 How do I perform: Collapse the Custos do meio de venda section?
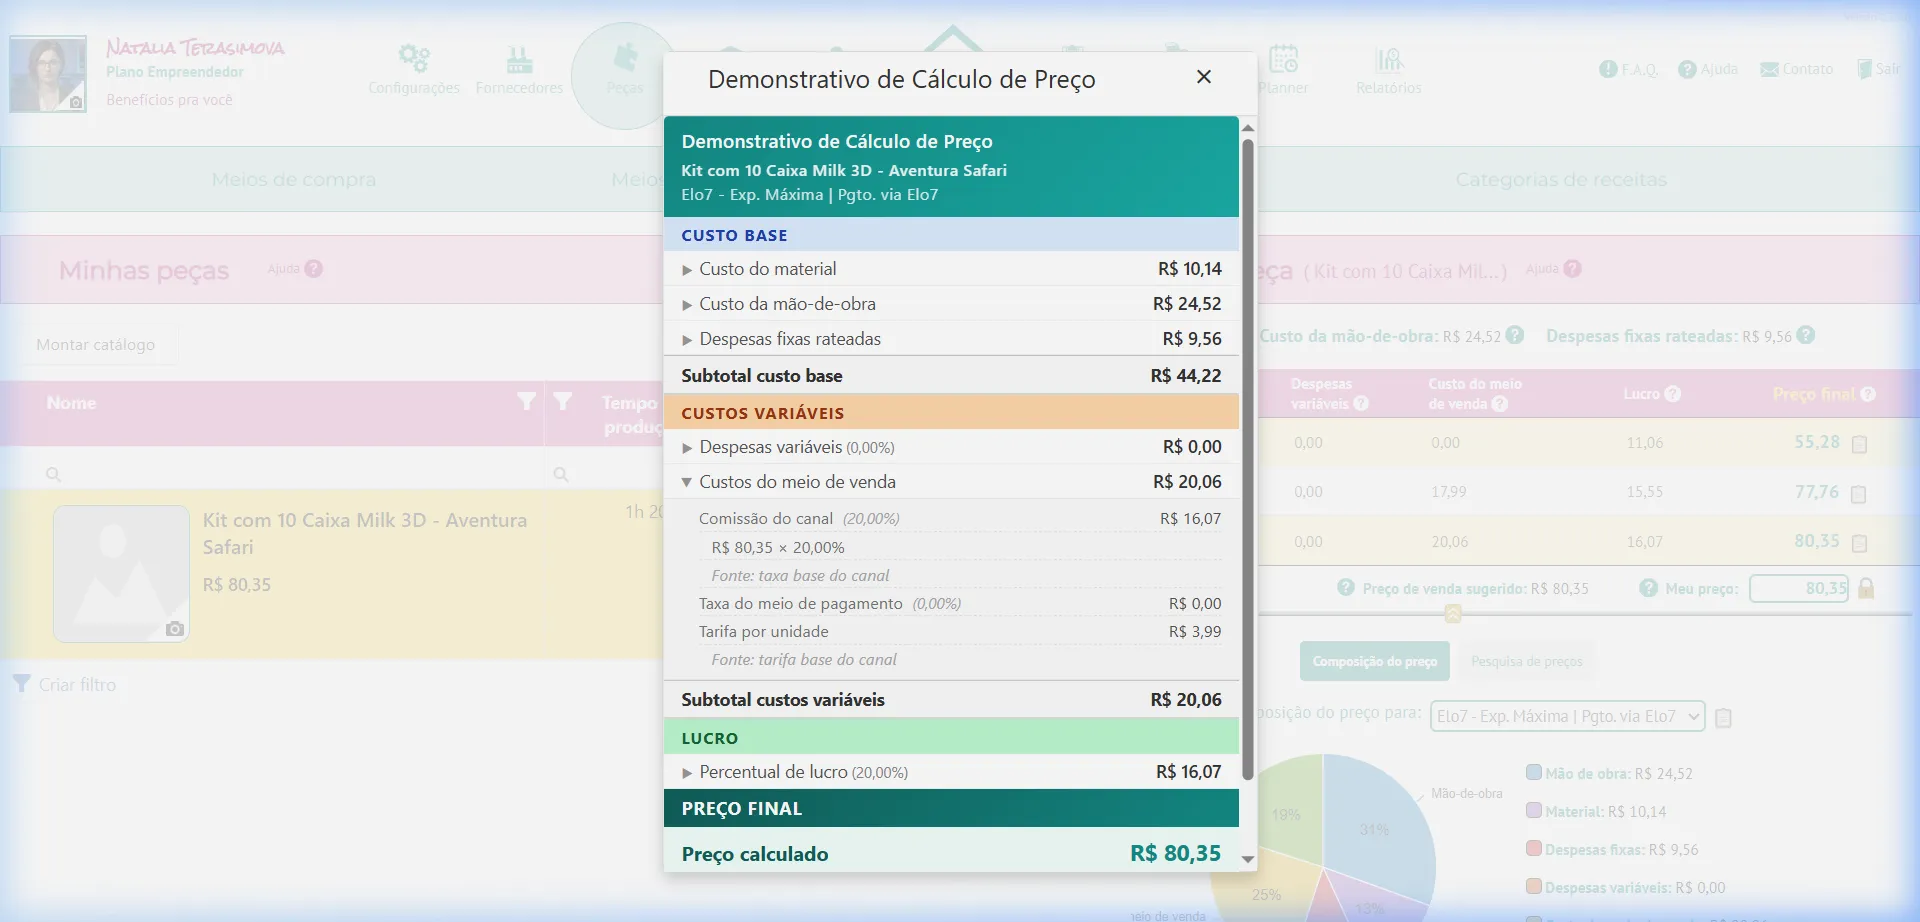tap(687, 482)
